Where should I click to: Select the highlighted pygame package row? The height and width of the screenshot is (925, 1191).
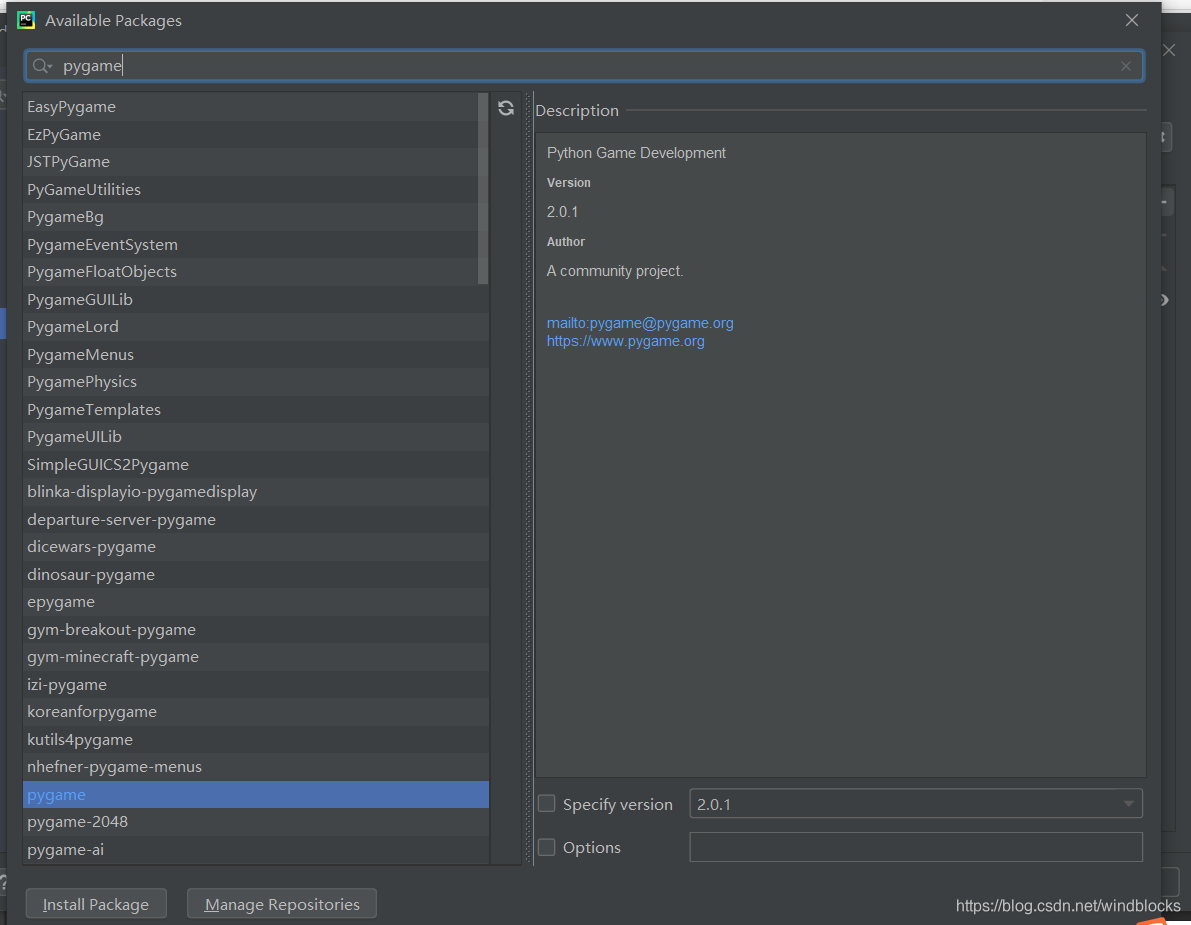[256, 794]
